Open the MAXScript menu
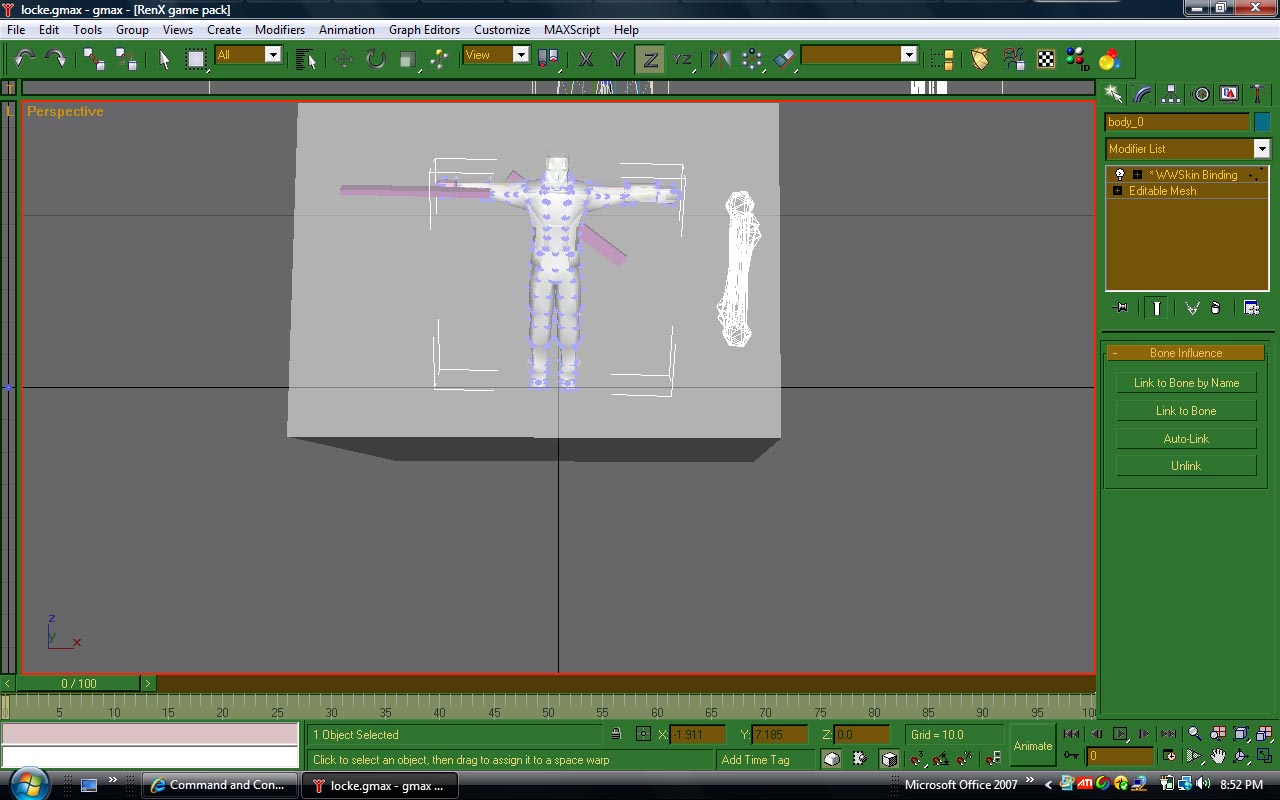 pyautogui.click(x=571, y=30)
